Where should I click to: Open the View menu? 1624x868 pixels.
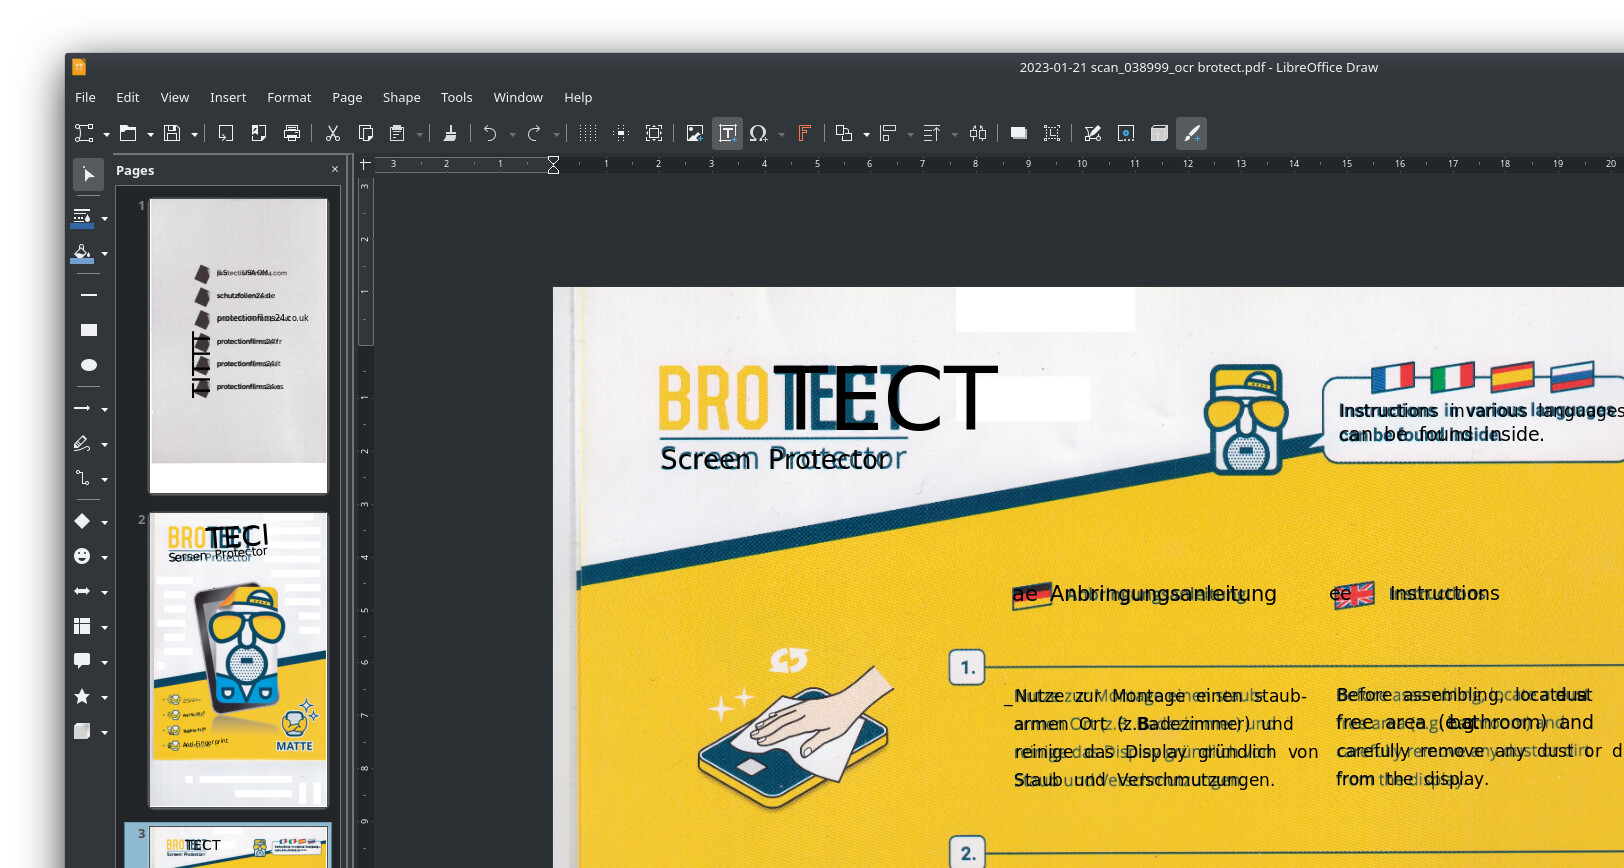174,97
